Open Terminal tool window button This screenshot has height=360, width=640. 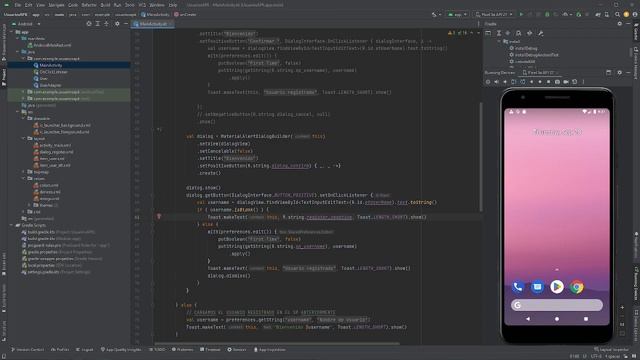211,350
